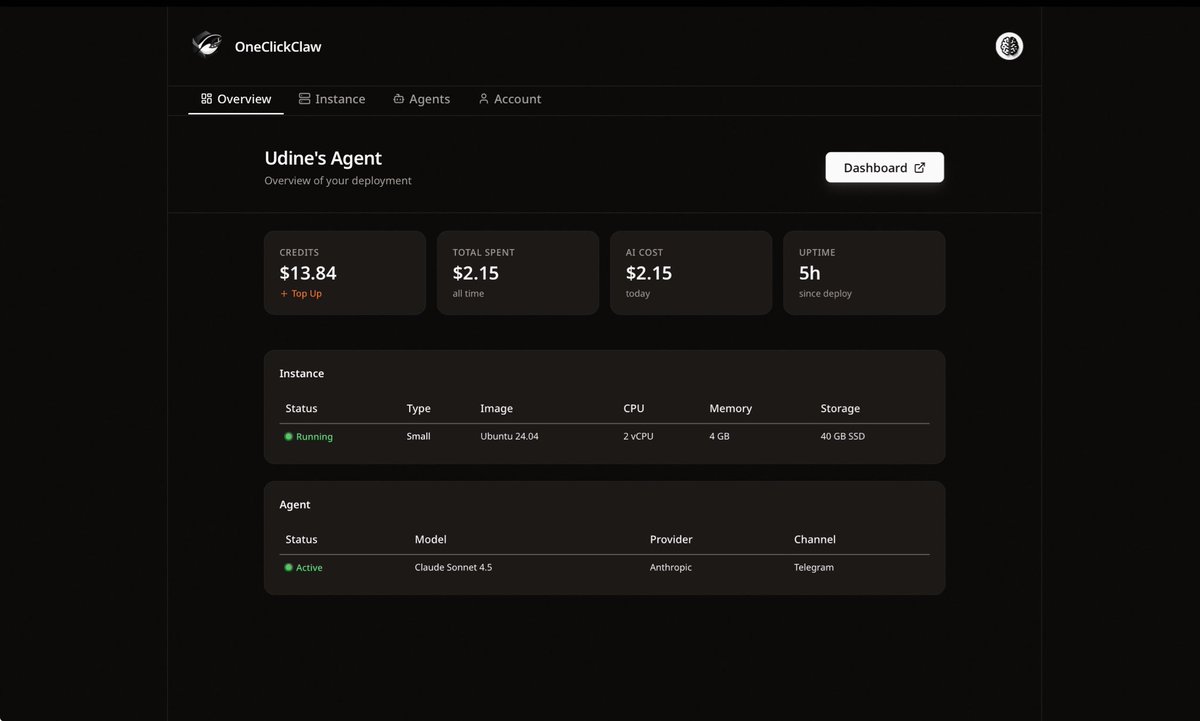
Task: Click the TOTAL SPENT card label
Action: pyautogui.click(x=484, y=253)
